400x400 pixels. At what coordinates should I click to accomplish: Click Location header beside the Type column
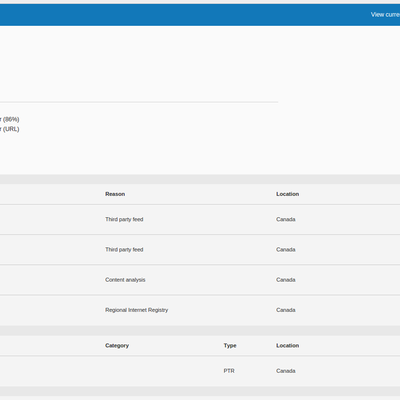(287, 346)
